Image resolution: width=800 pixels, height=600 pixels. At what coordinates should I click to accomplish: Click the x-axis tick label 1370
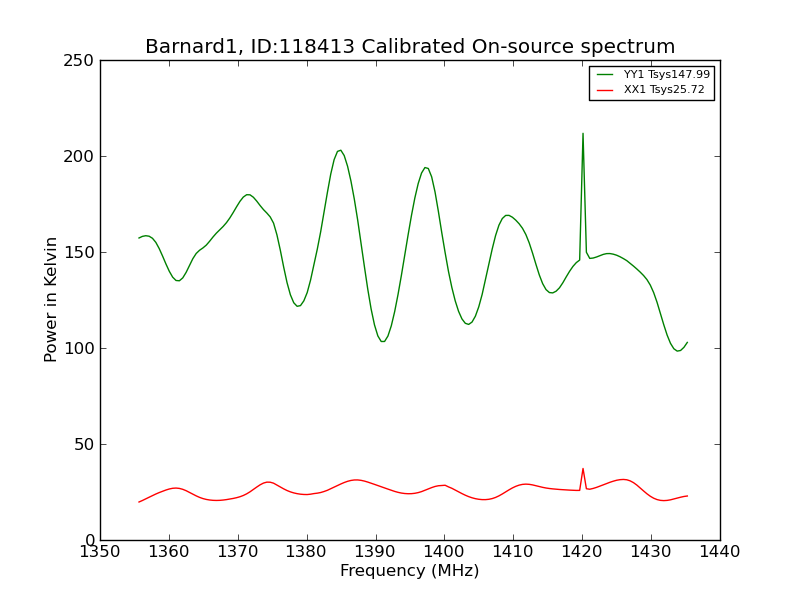[238, 552]
